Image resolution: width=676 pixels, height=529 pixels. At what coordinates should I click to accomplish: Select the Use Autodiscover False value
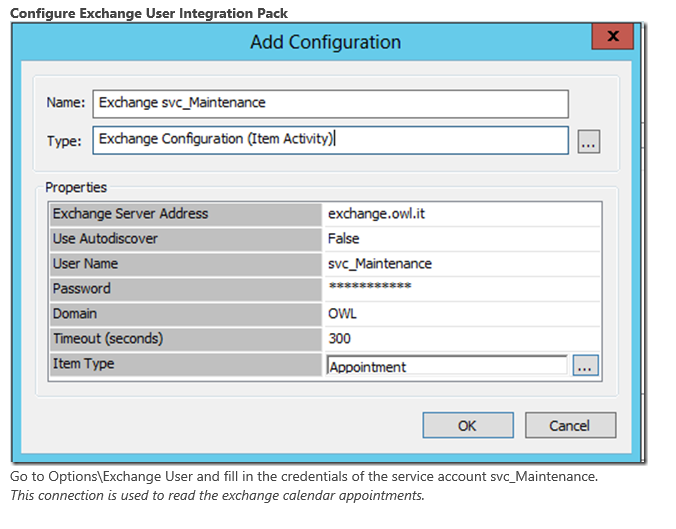click(462, 239)
